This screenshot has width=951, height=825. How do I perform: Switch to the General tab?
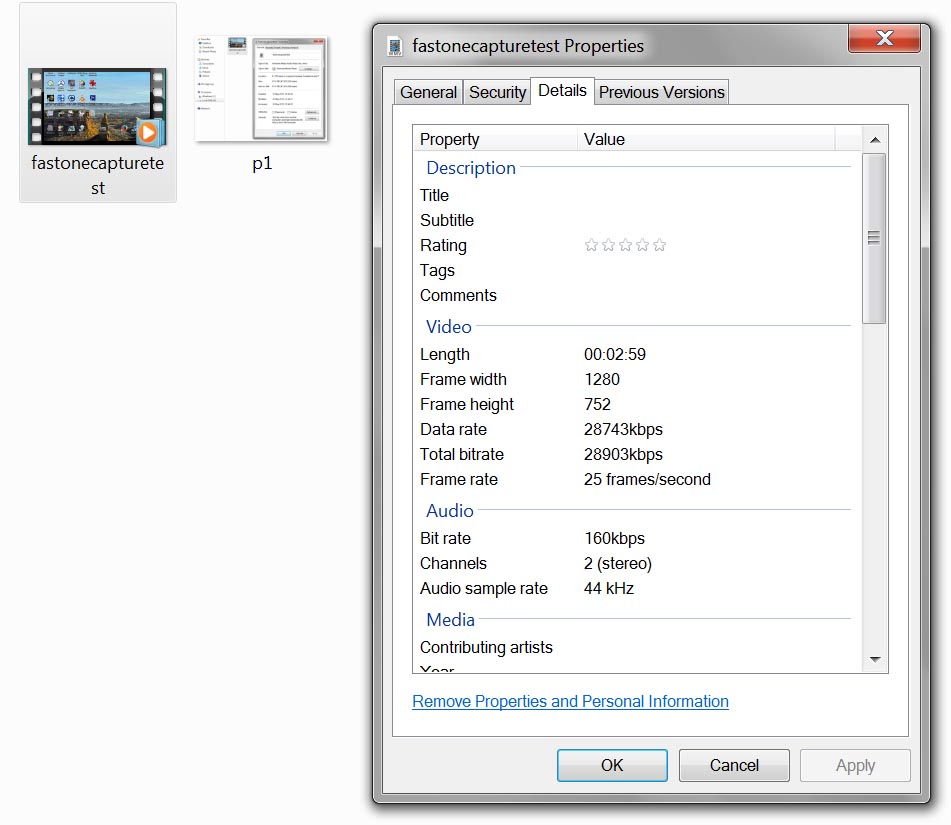[x=428, y=92]
